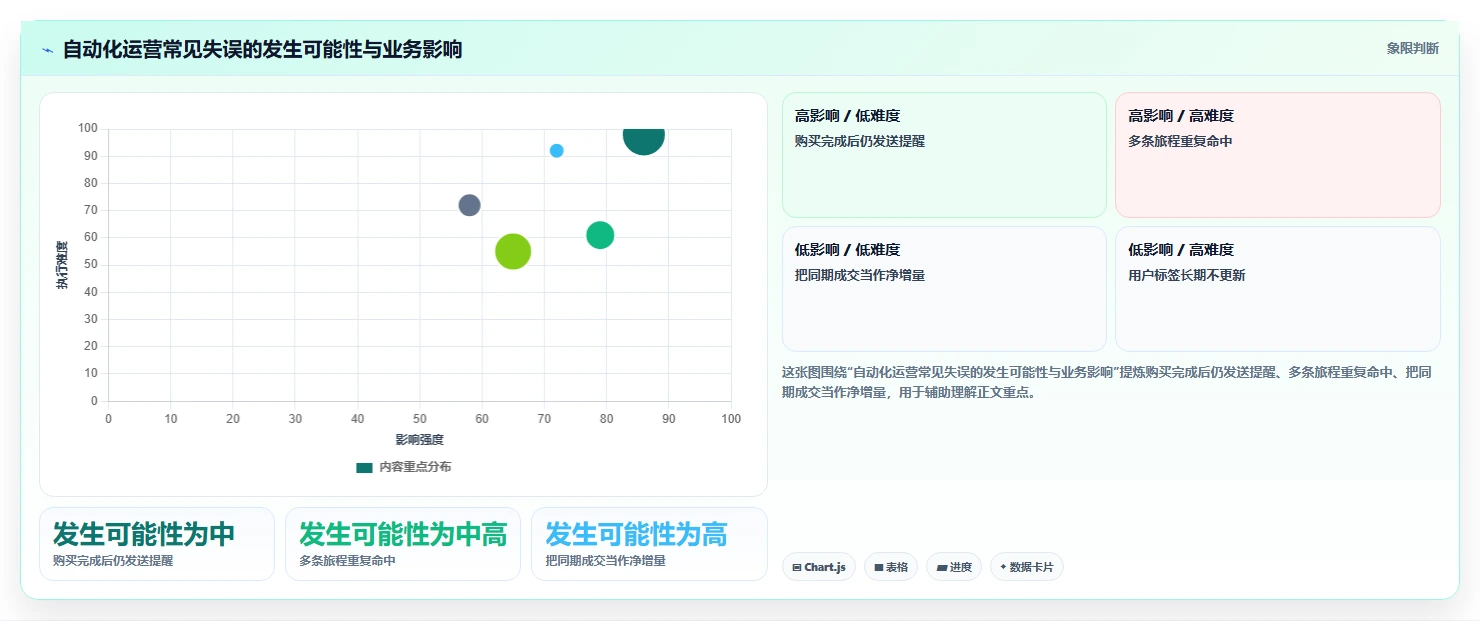Select the 高影响 / 低难度 quadrant card
This screenshot has width=1480, height=621.
[944, 155]
